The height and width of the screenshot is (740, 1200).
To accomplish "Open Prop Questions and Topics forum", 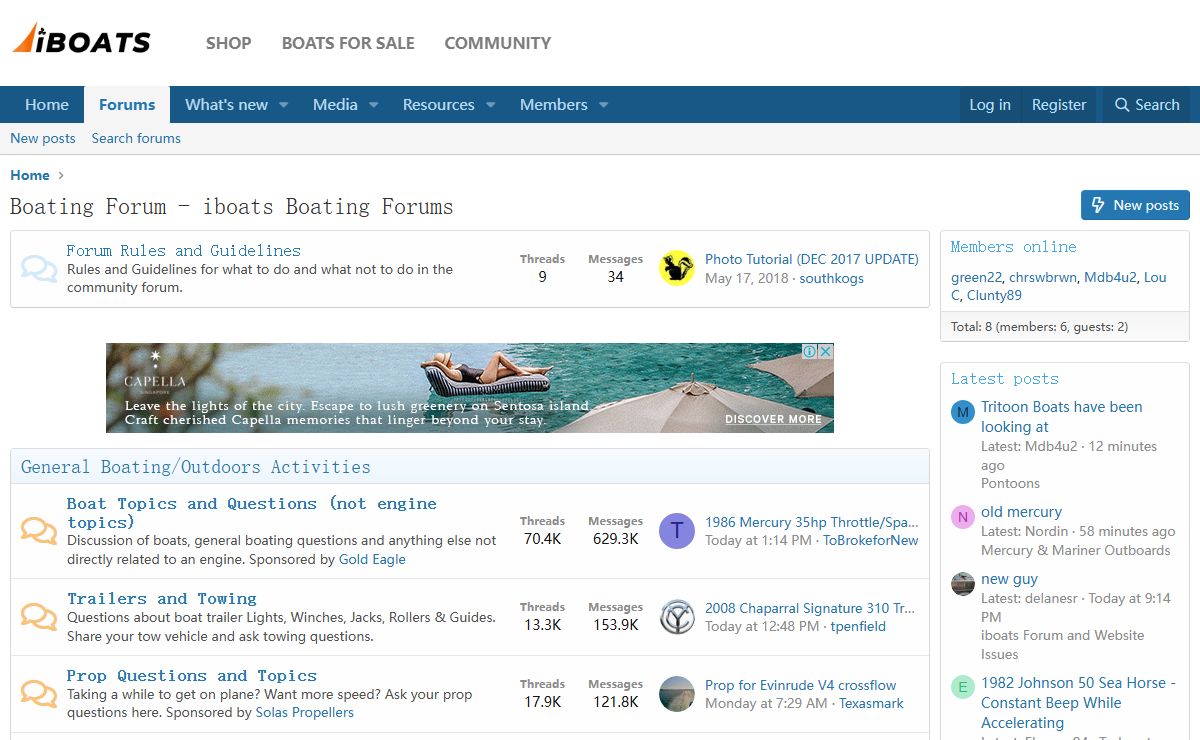I will pos(192,675).
